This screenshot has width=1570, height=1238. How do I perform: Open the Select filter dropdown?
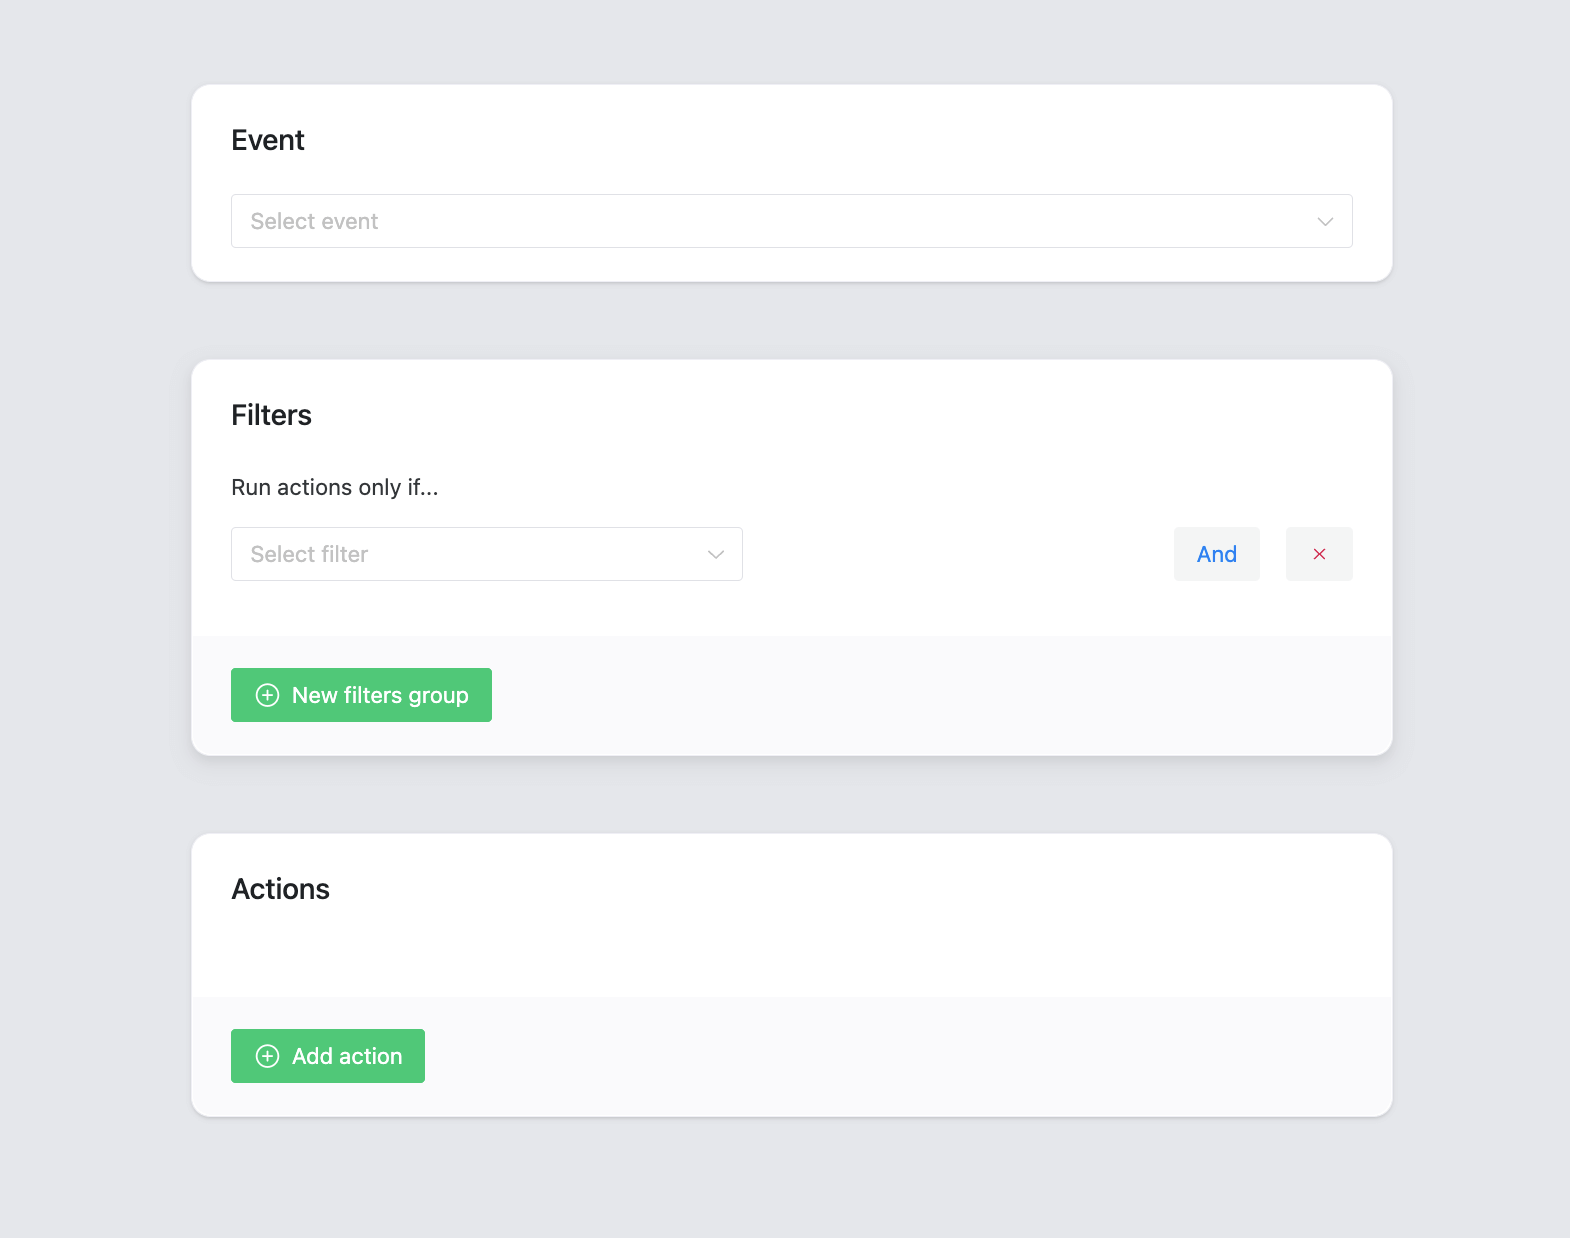click(x=487, y=553)
